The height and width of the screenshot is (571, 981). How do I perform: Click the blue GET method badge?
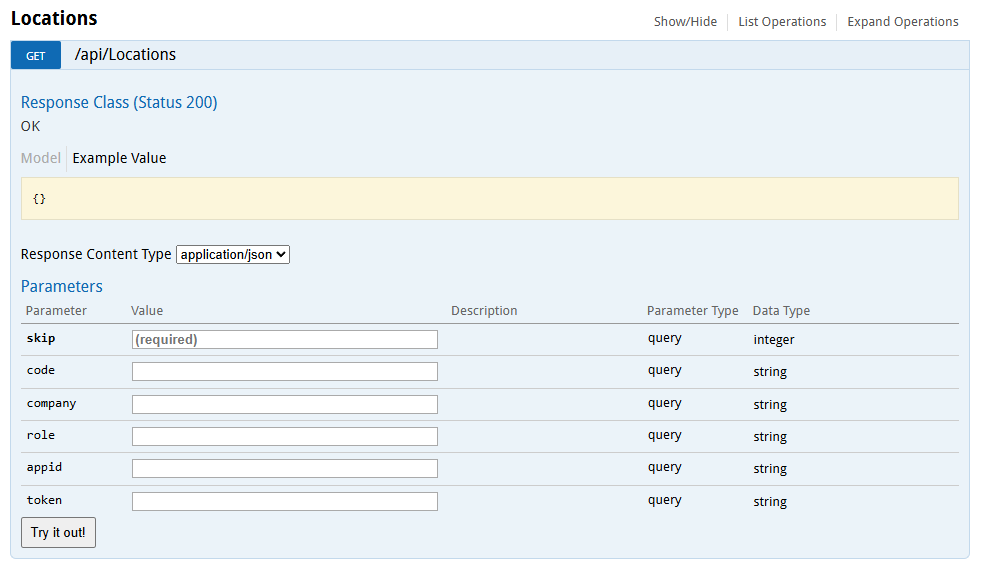tap(36, 55)
